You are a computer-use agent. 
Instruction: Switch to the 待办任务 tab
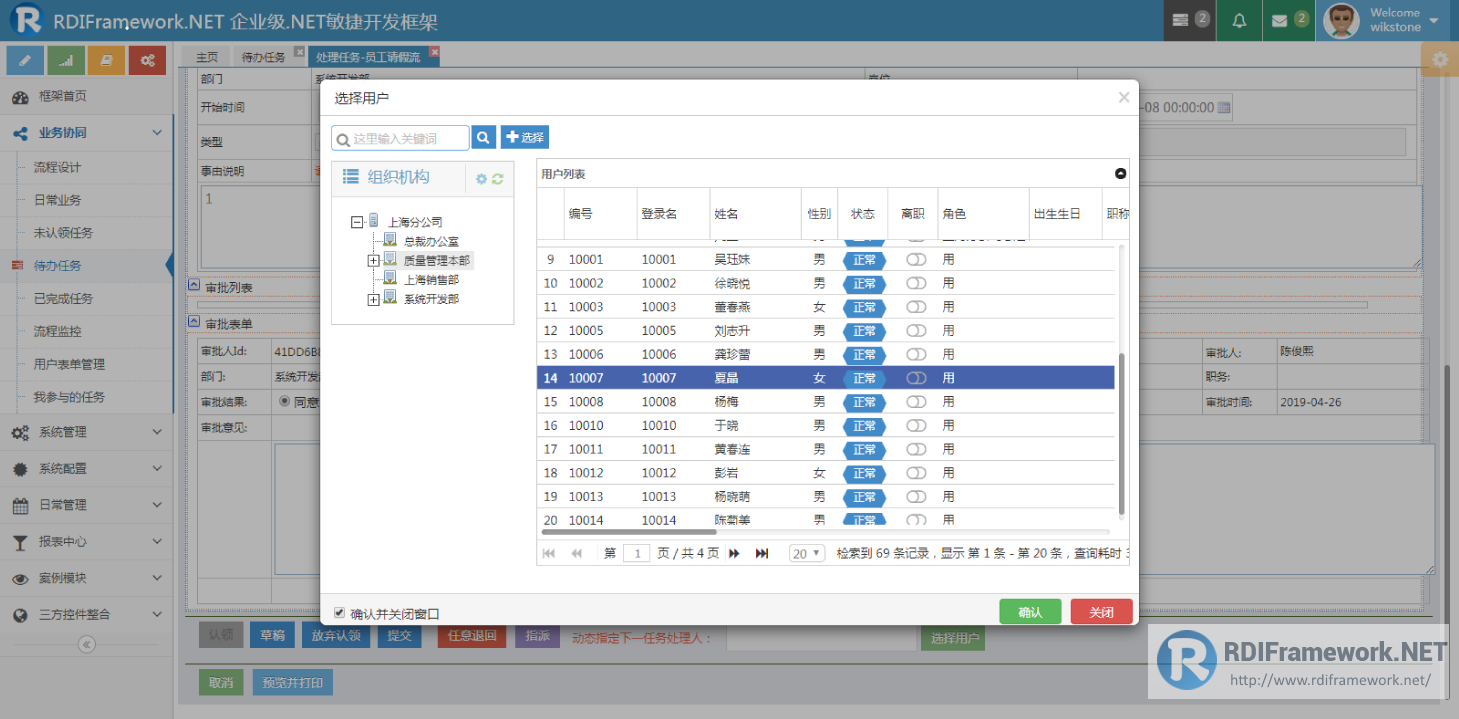pos(263,57)
